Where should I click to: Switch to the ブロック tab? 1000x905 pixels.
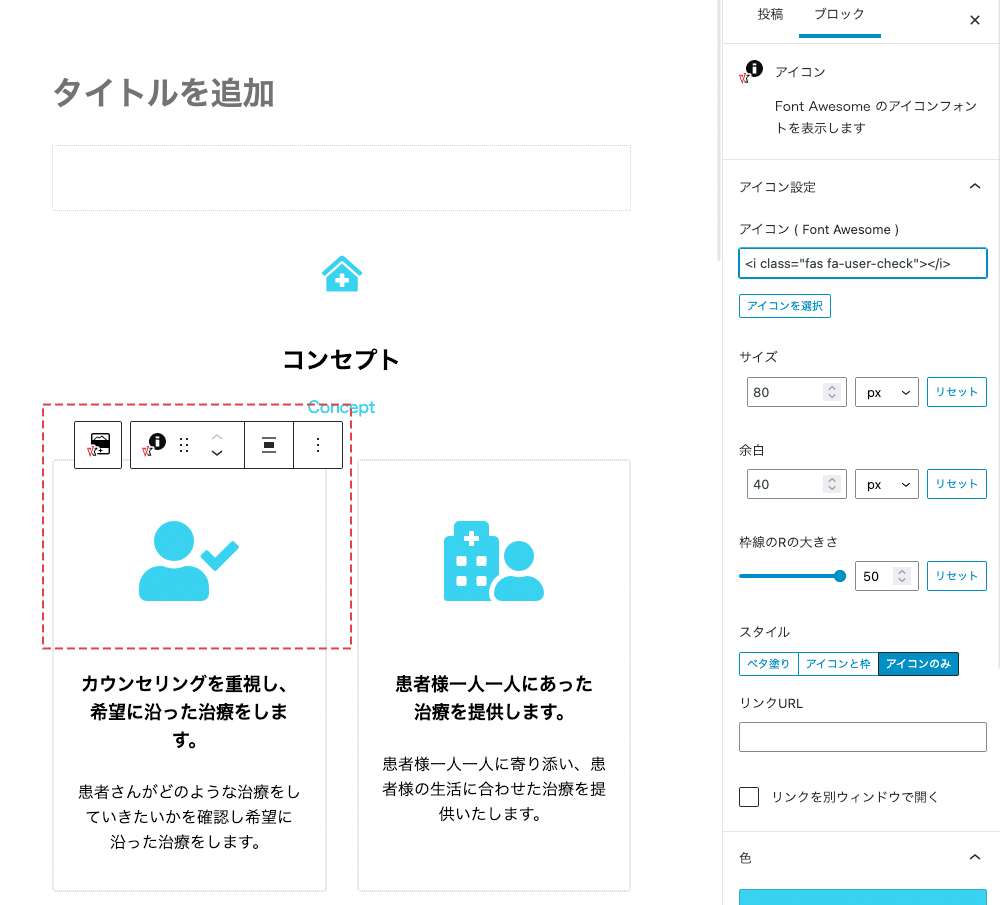839,15
